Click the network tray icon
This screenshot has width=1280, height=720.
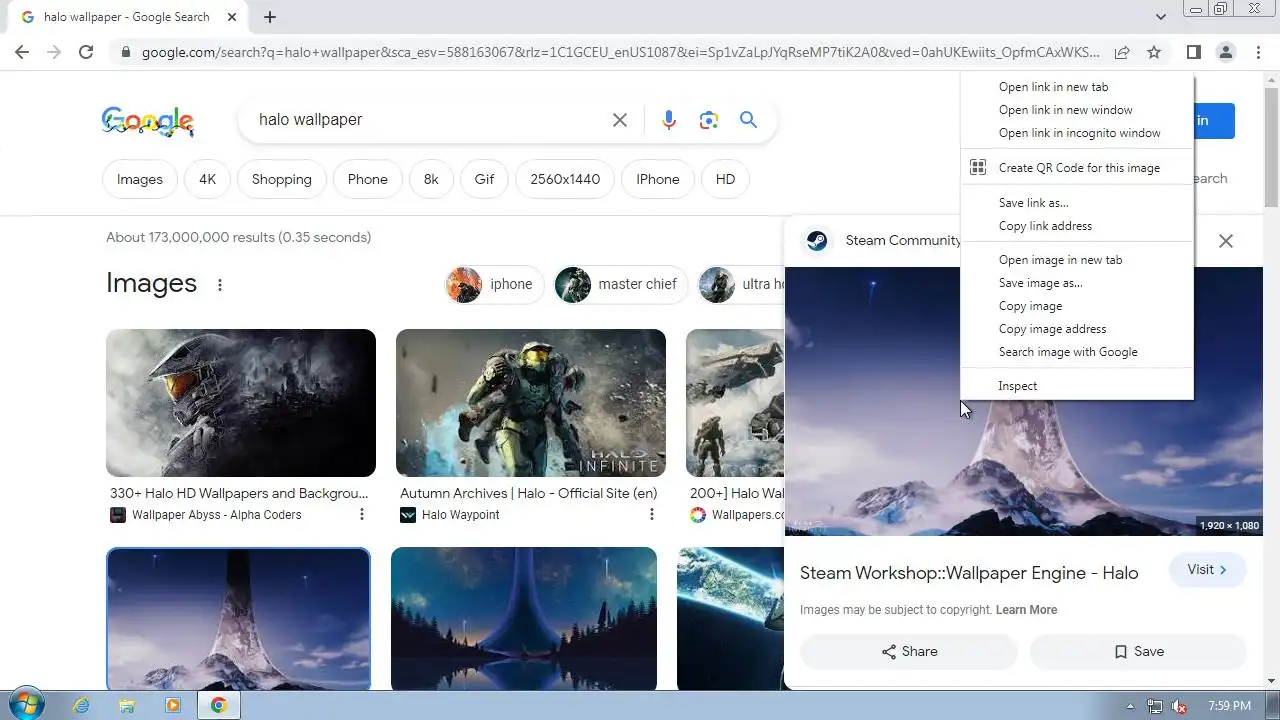[x=1155, y=706]
